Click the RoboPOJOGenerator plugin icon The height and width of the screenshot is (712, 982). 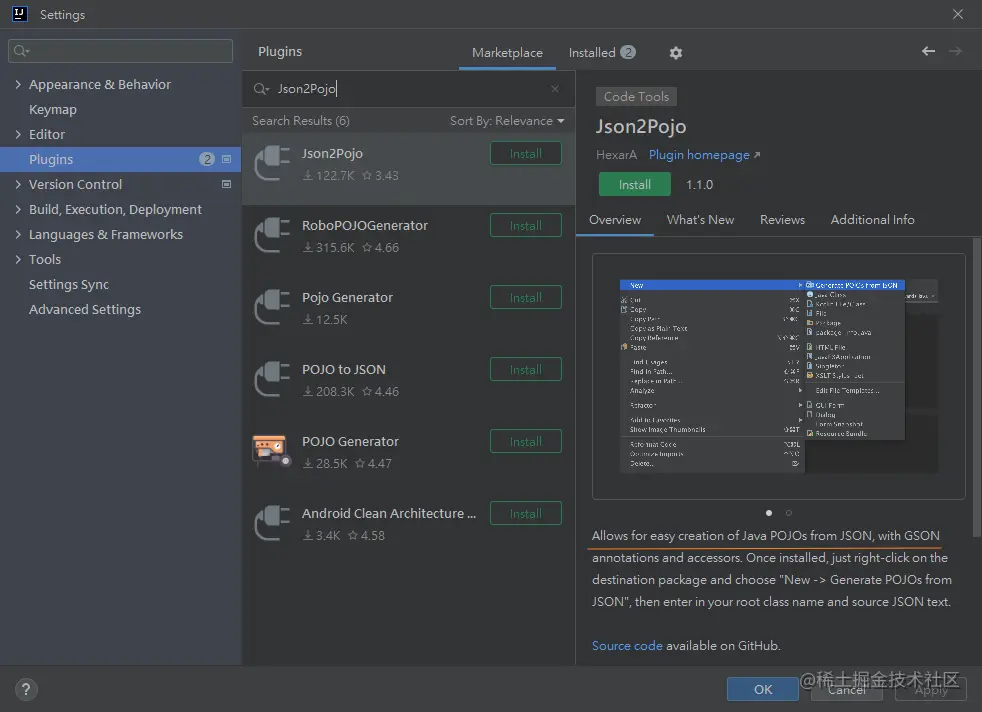point(272,235)
